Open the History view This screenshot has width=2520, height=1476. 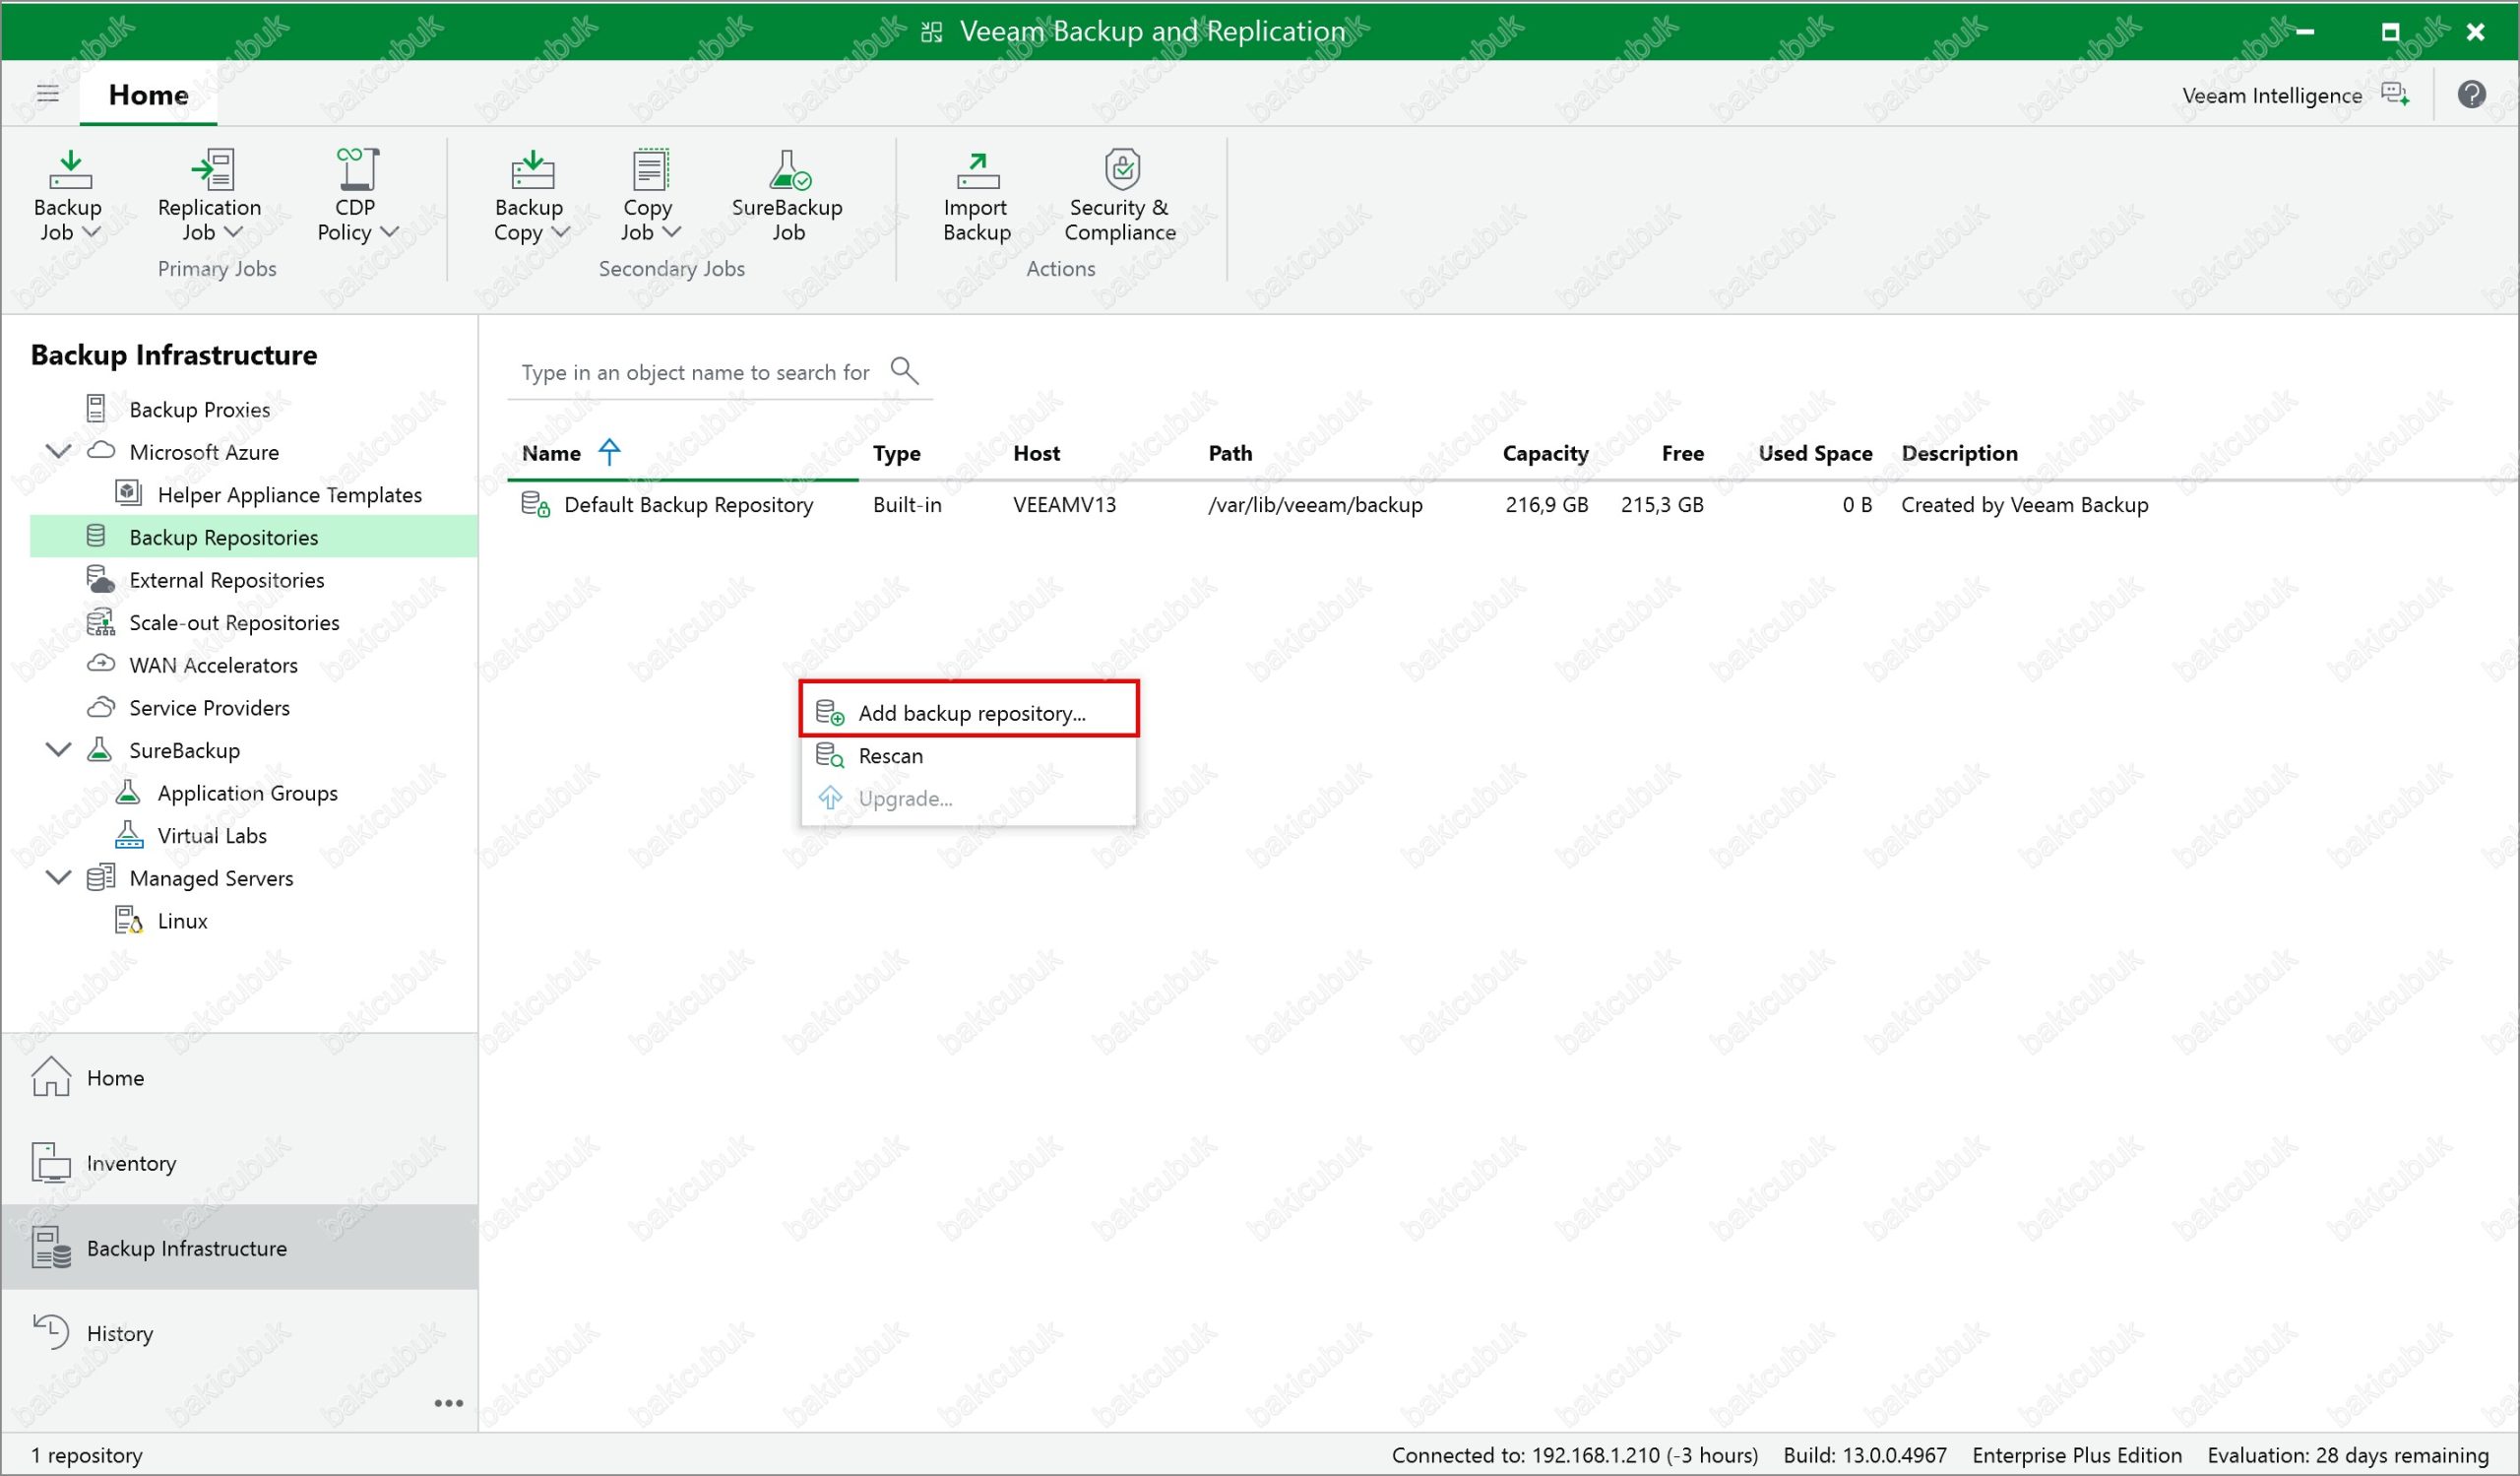click(120, 1333)
